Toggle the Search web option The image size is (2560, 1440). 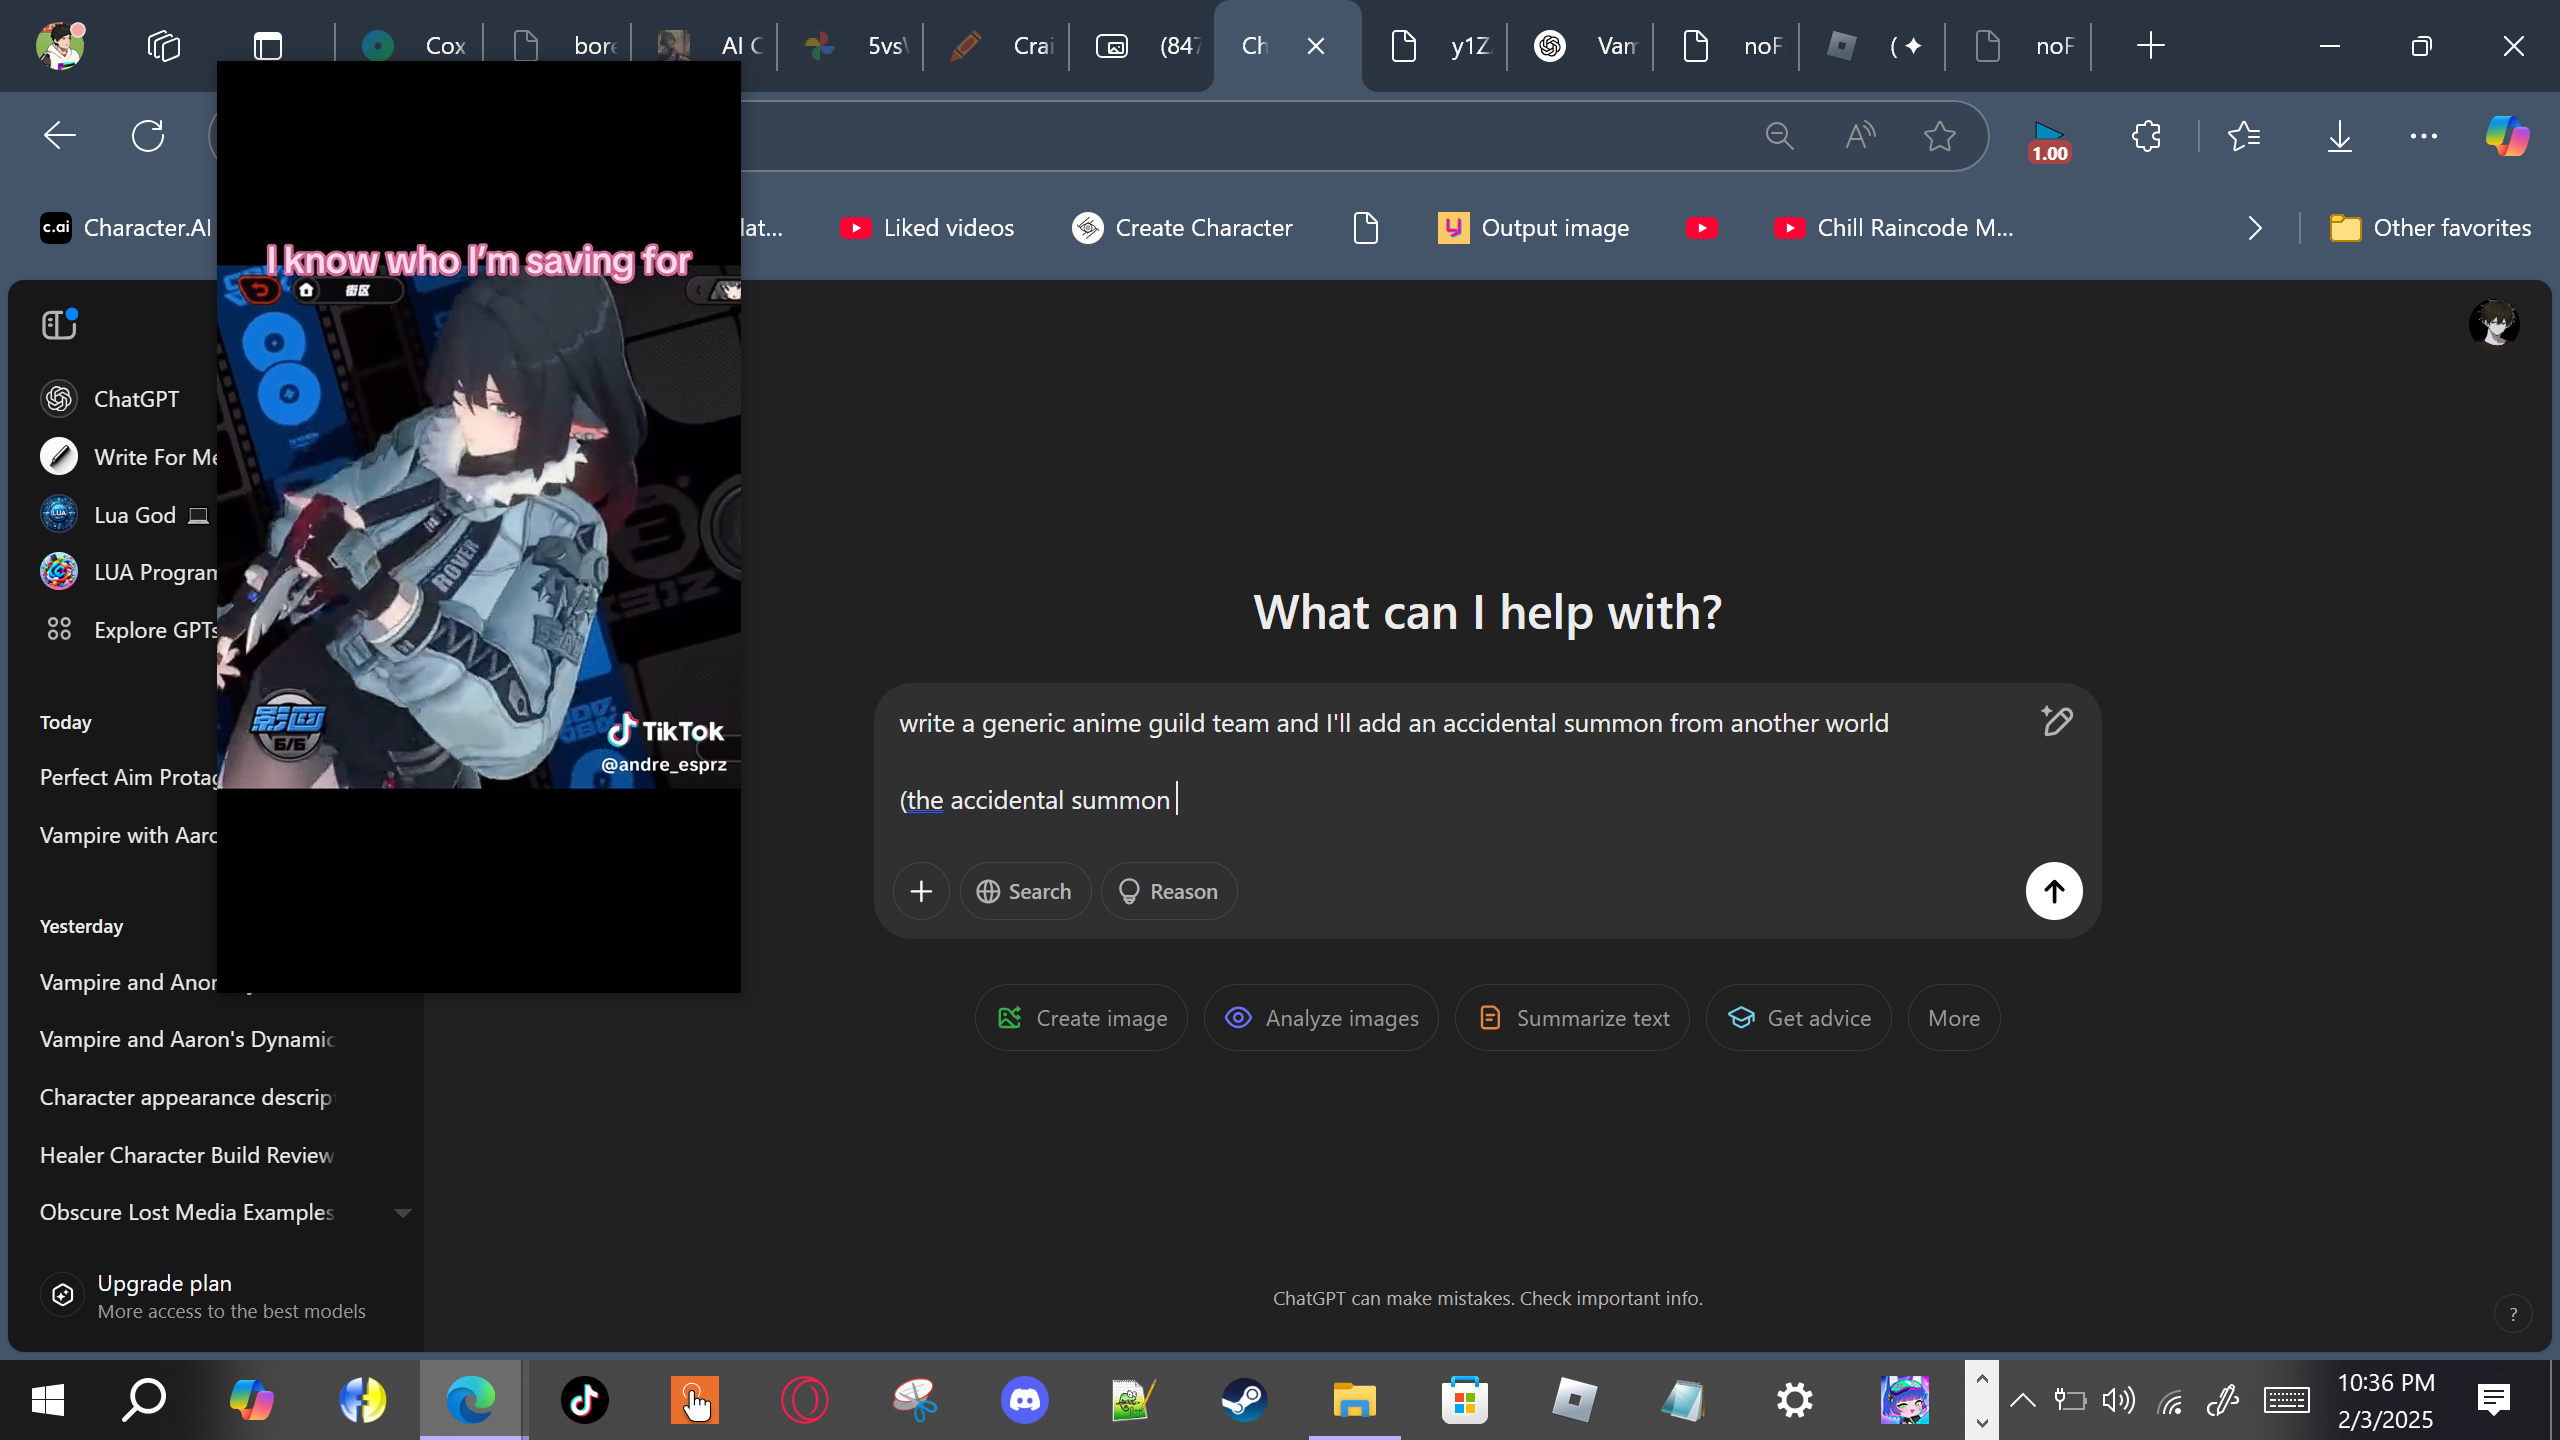1025,891
